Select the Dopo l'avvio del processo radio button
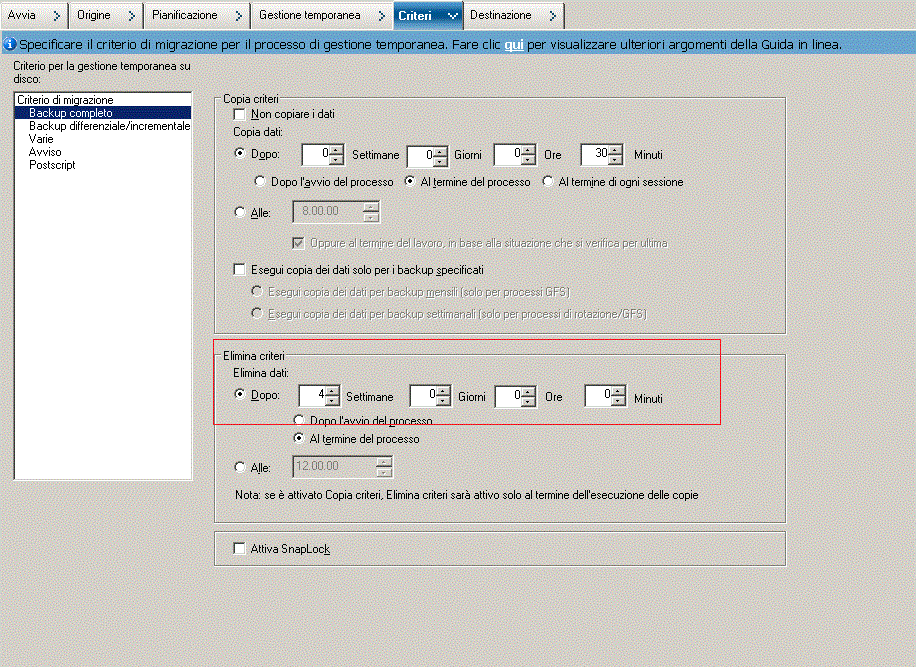The image size is (916, 667). 258,182
